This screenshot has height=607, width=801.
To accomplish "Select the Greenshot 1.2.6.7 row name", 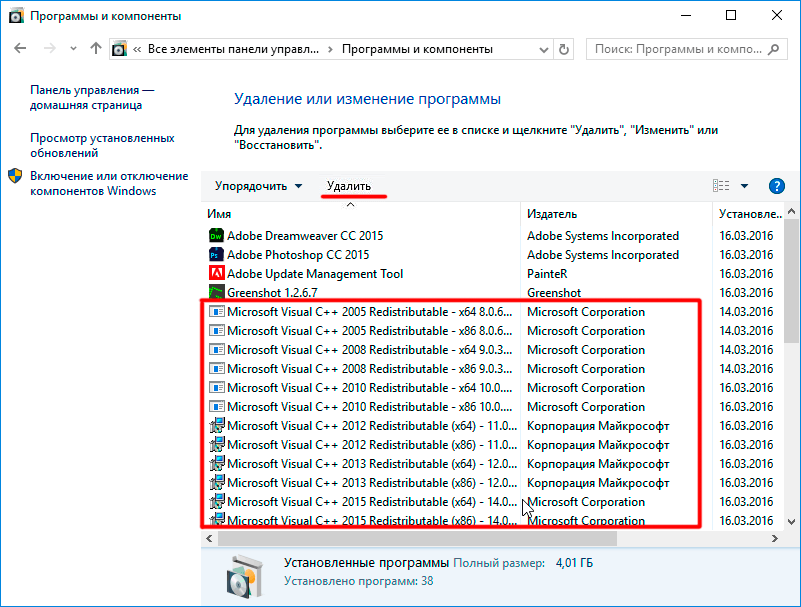I will coord(272,293).
